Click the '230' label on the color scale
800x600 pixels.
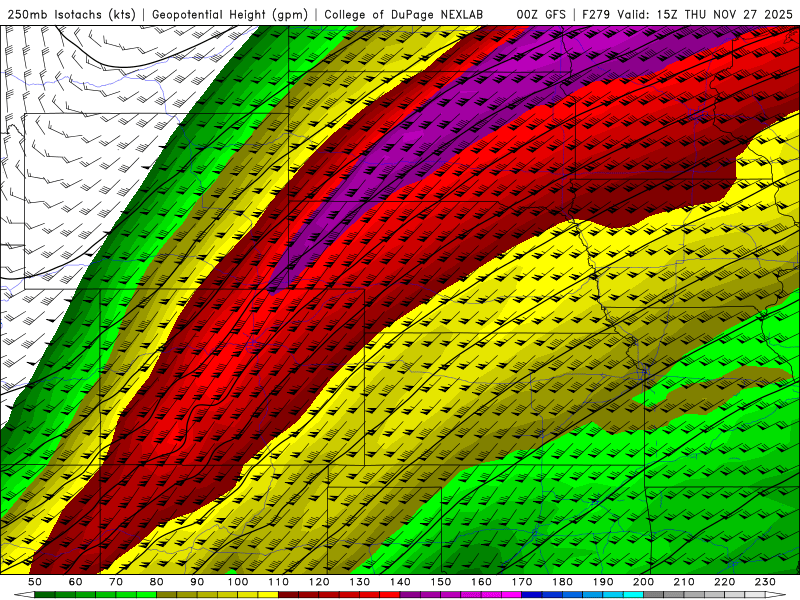click(x=765, y=582)
